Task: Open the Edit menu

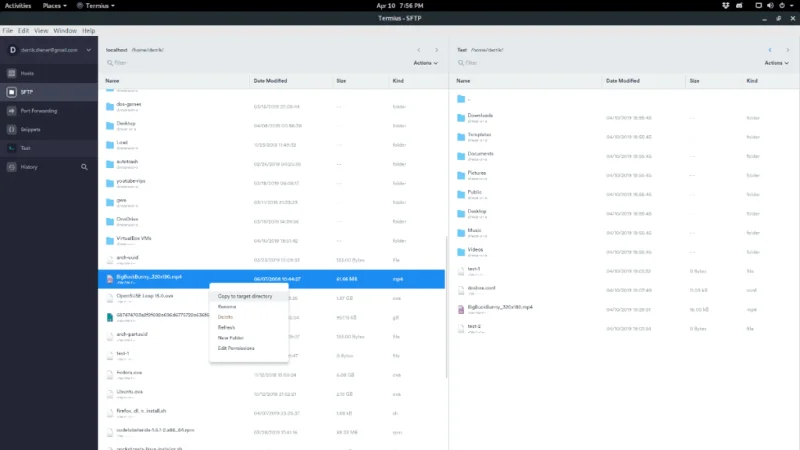Action: (23, 31)
